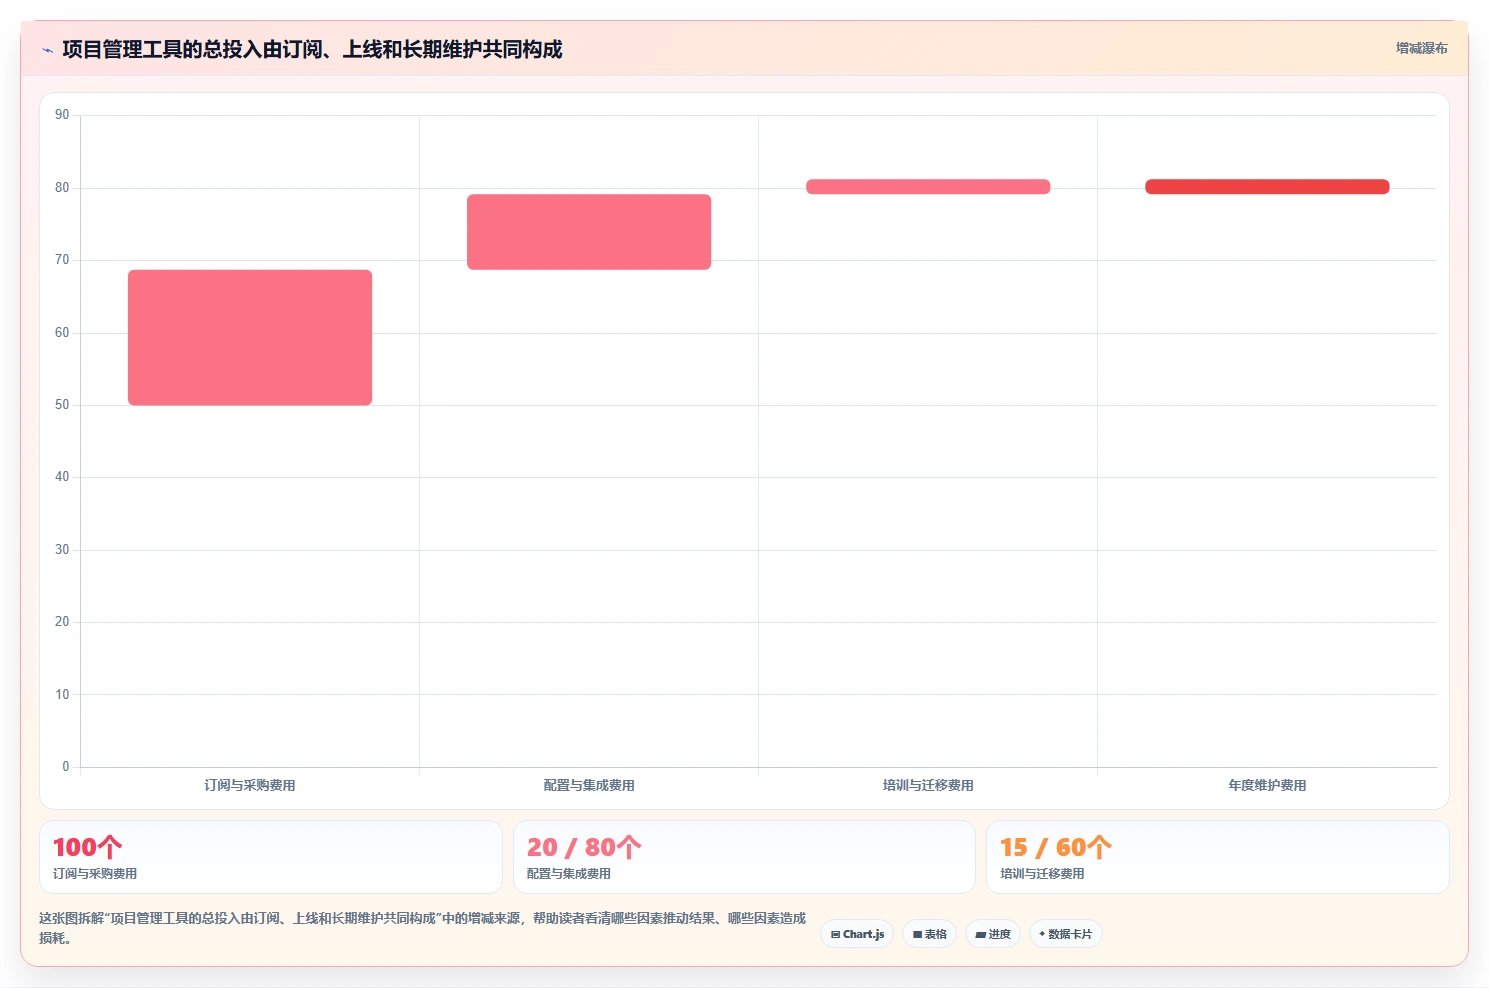Click the lightning icon beside the chart title
The height and width of the screenshot is (988, 1489).
coord(47,50)
